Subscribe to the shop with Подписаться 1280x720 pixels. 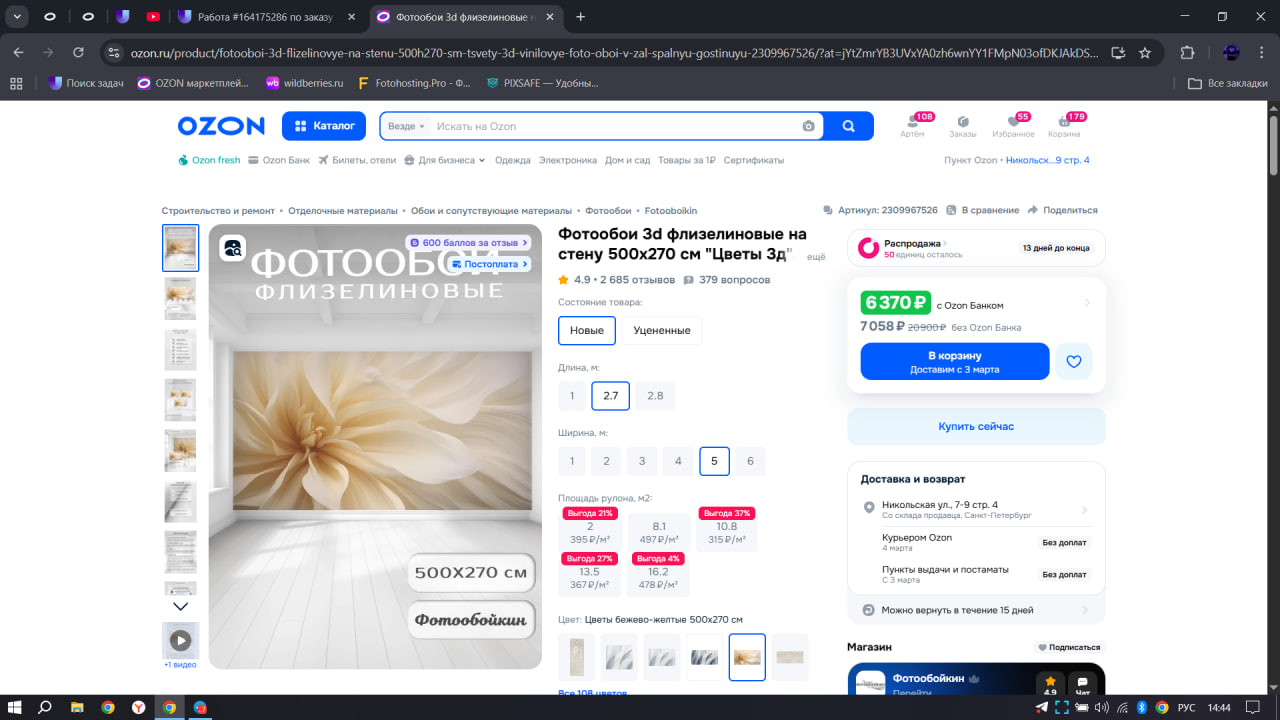(x=1070, y=647)
